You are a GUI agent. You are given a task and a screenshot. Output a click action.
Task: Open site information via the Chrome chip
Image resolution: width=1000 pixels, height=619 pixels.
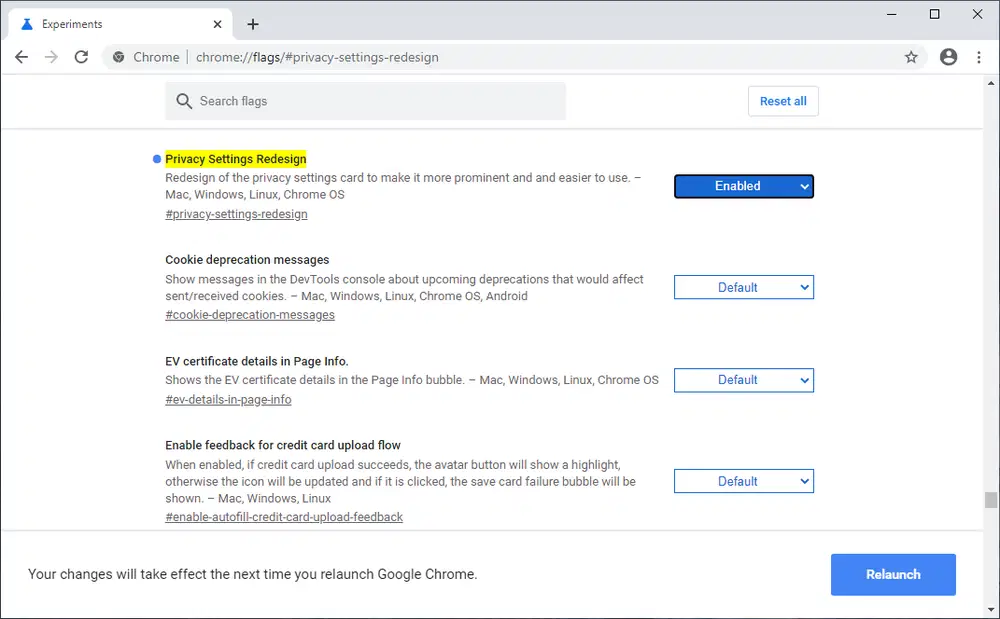143,57
